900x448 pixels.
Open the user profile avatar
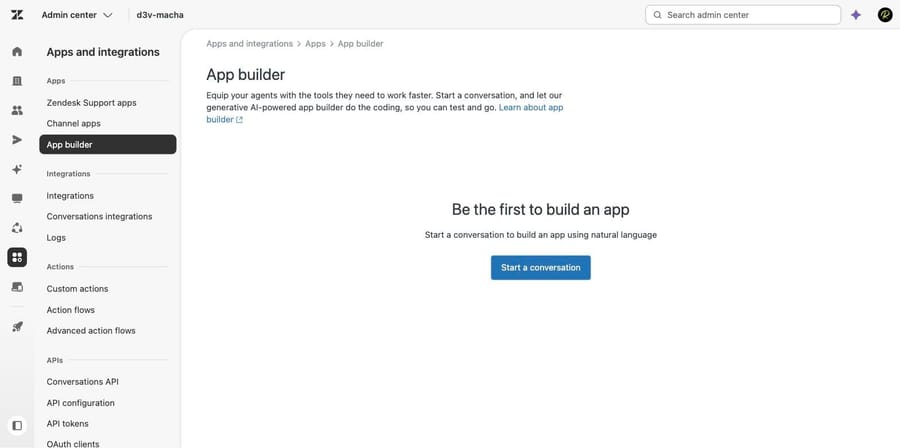tap(885, 15)
